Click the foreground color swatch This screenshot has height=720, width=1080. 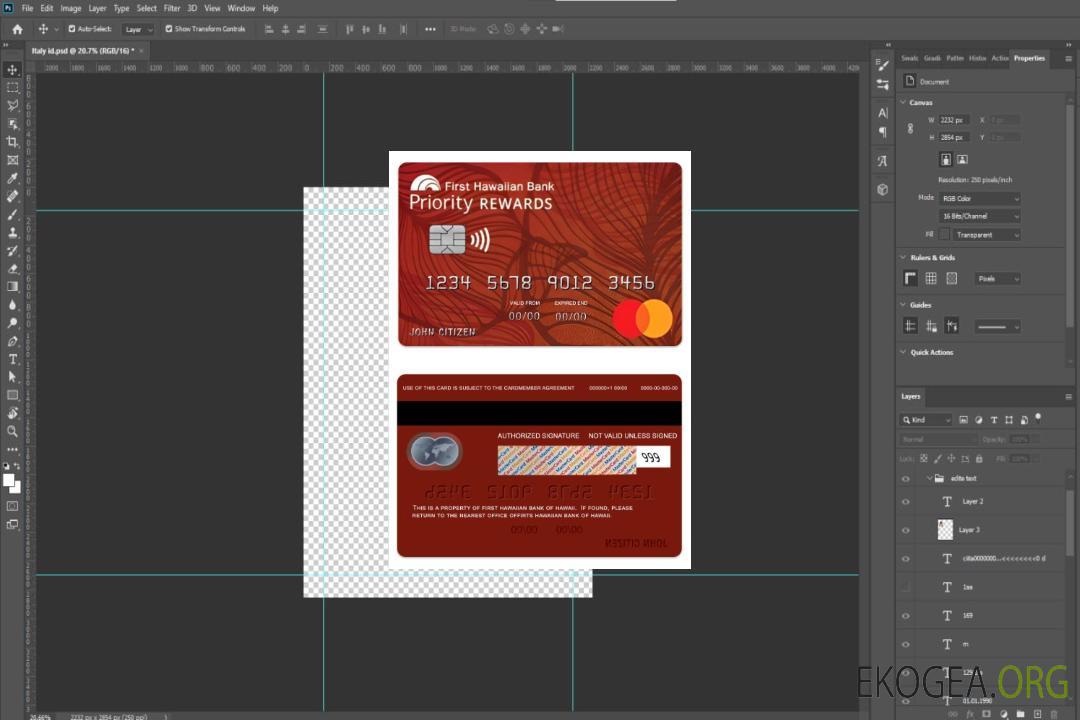click(9, 481)
